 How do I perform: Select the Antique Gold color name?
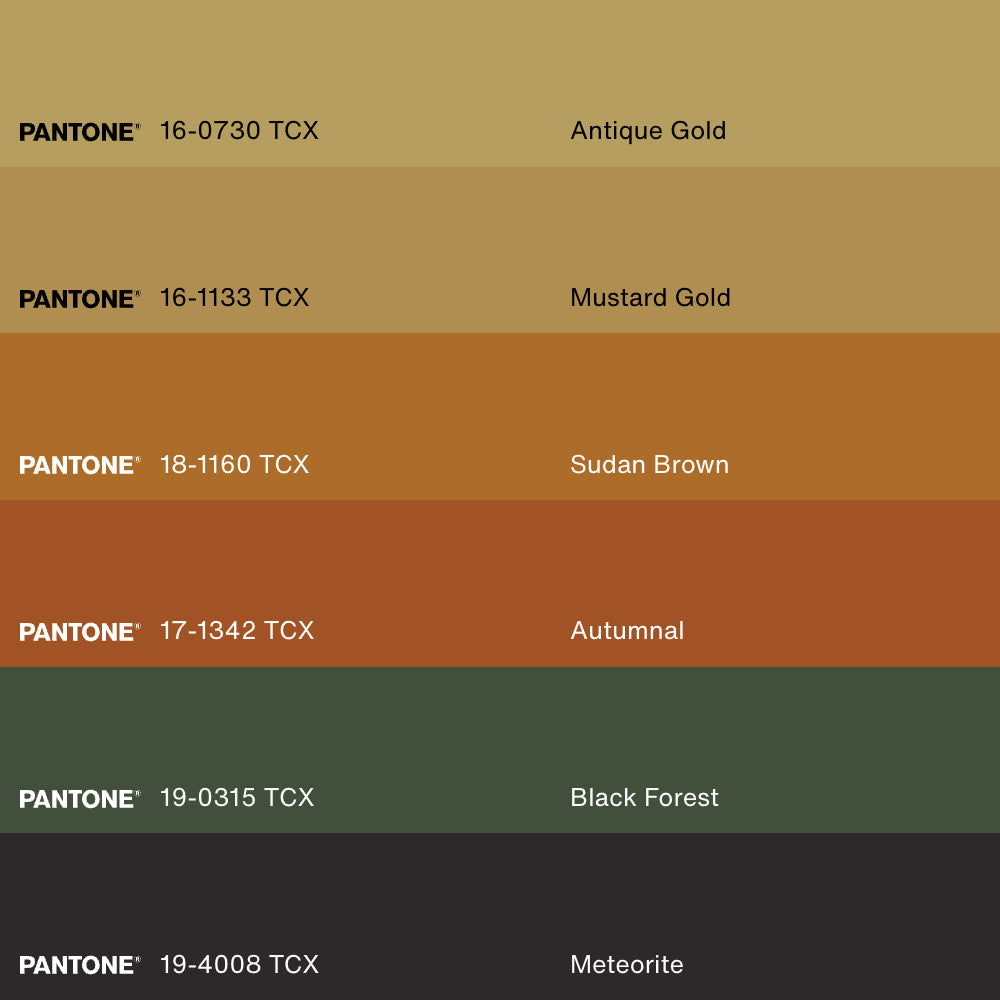(x=648, y=131)
